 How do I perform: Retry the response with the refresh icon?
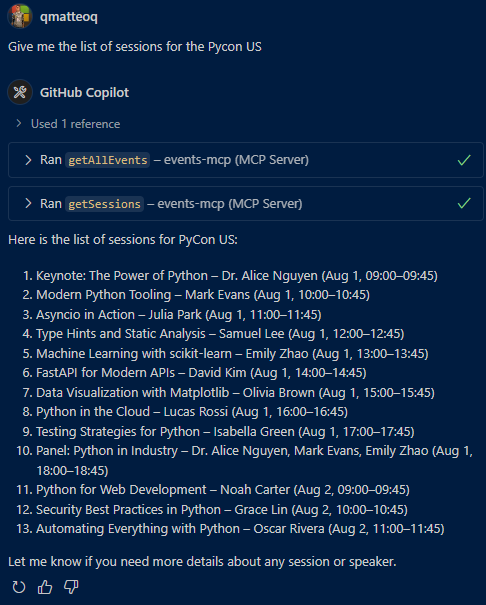pos(19,587)
